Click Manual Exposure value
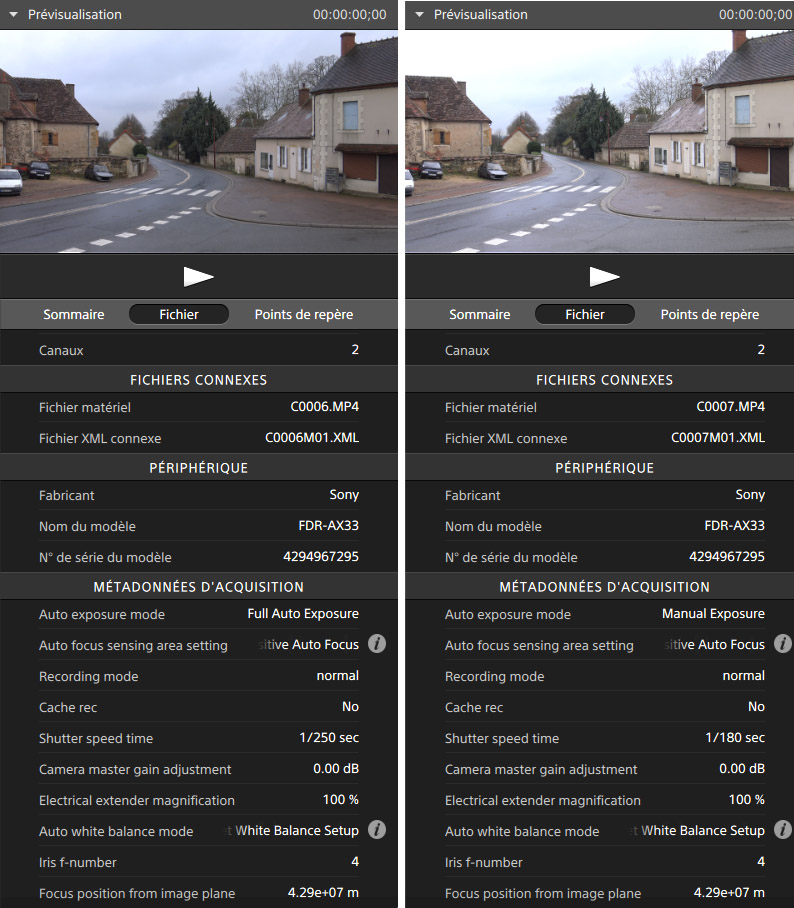The width and height of the screenshot is (794, 908). (713, 614)
